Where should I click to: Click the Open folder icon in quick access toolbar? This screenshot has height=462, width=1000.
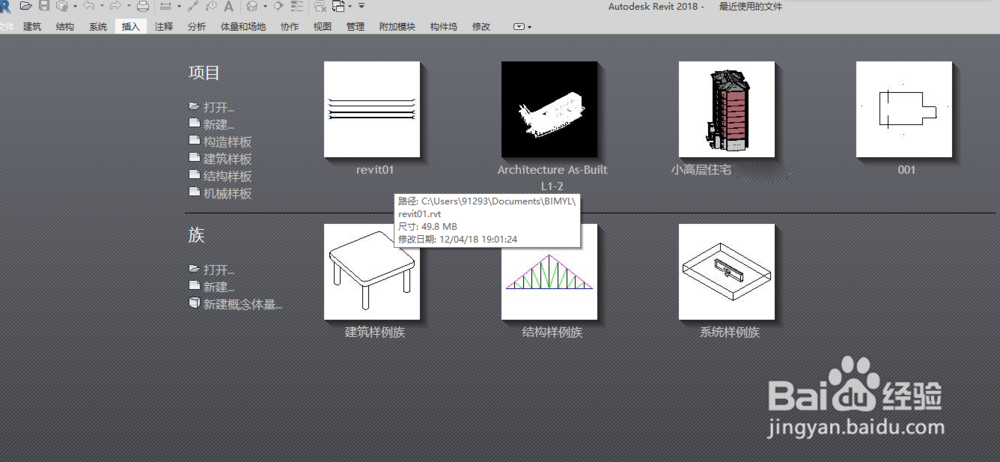[x=26, y=6]
